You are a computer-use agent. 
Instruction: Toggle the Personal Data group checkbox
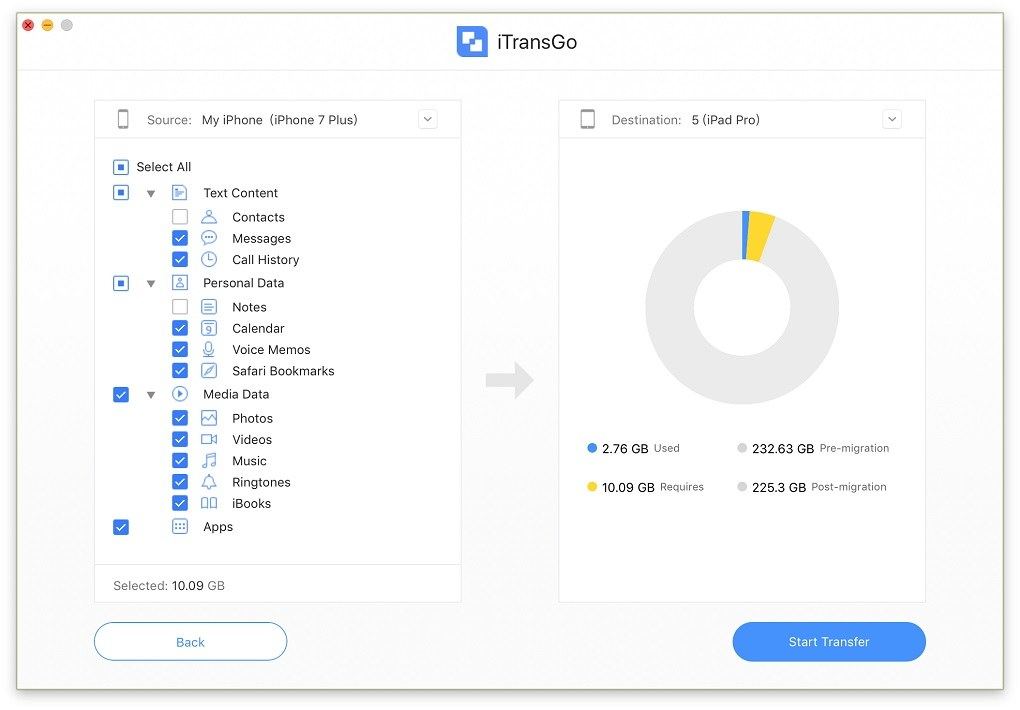pyautogui.click(x=121, y=283)
